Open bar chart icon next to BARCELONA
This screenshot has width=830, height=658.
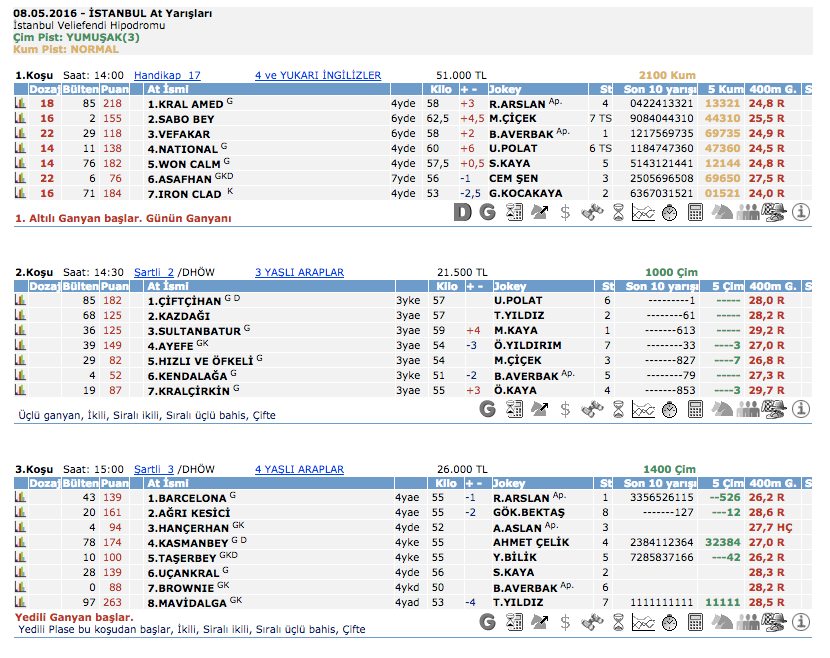[20, 497]
